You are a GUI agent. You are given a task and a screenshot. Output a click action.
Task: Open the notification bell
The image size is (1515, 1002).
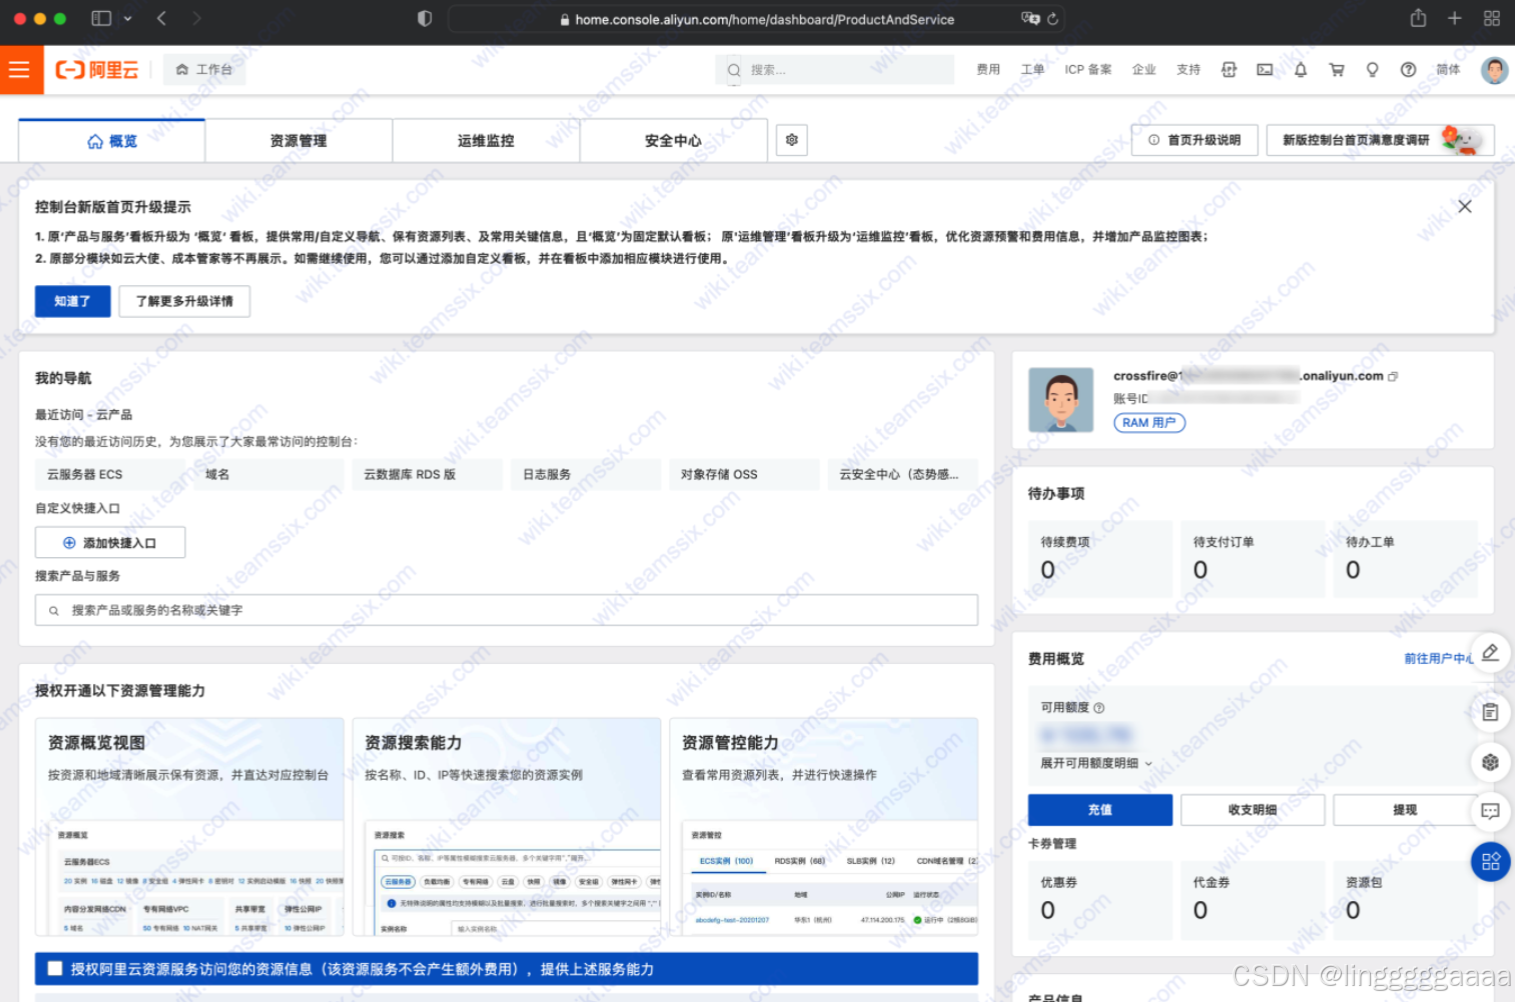tap(1300, 70)
